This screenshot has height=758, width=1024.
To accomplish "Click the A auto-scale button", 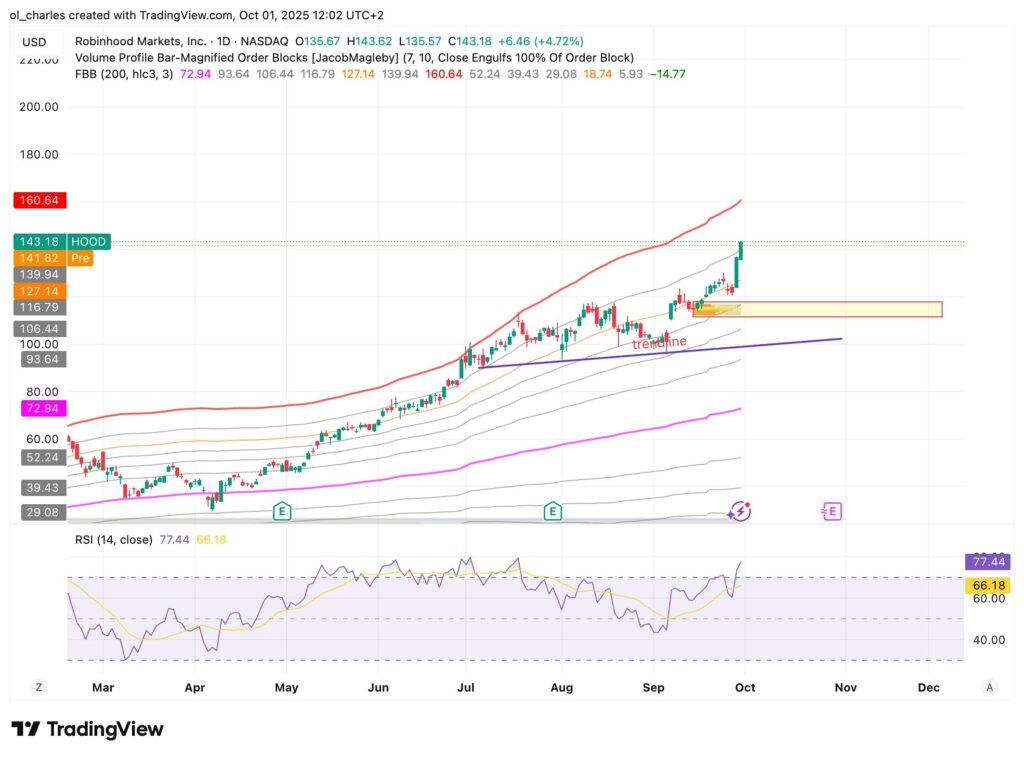I will pyautogui.click(x=989, y=687).
